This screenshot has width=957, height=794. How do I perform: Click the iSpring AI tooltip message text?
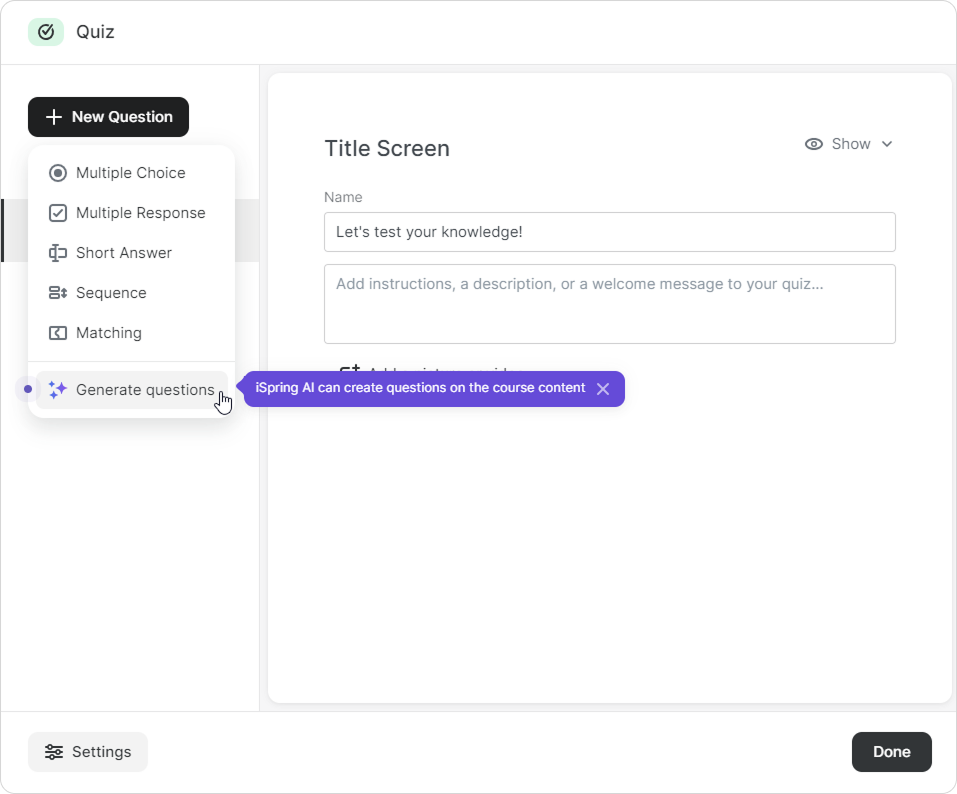click(x=420, y=388)
